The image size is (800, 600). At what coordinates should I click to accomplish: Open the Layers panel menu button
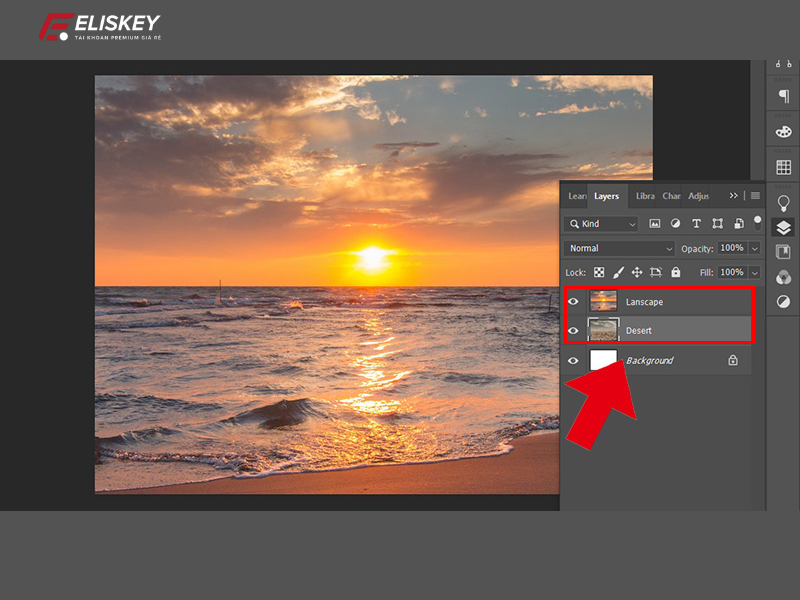point(753,196)
